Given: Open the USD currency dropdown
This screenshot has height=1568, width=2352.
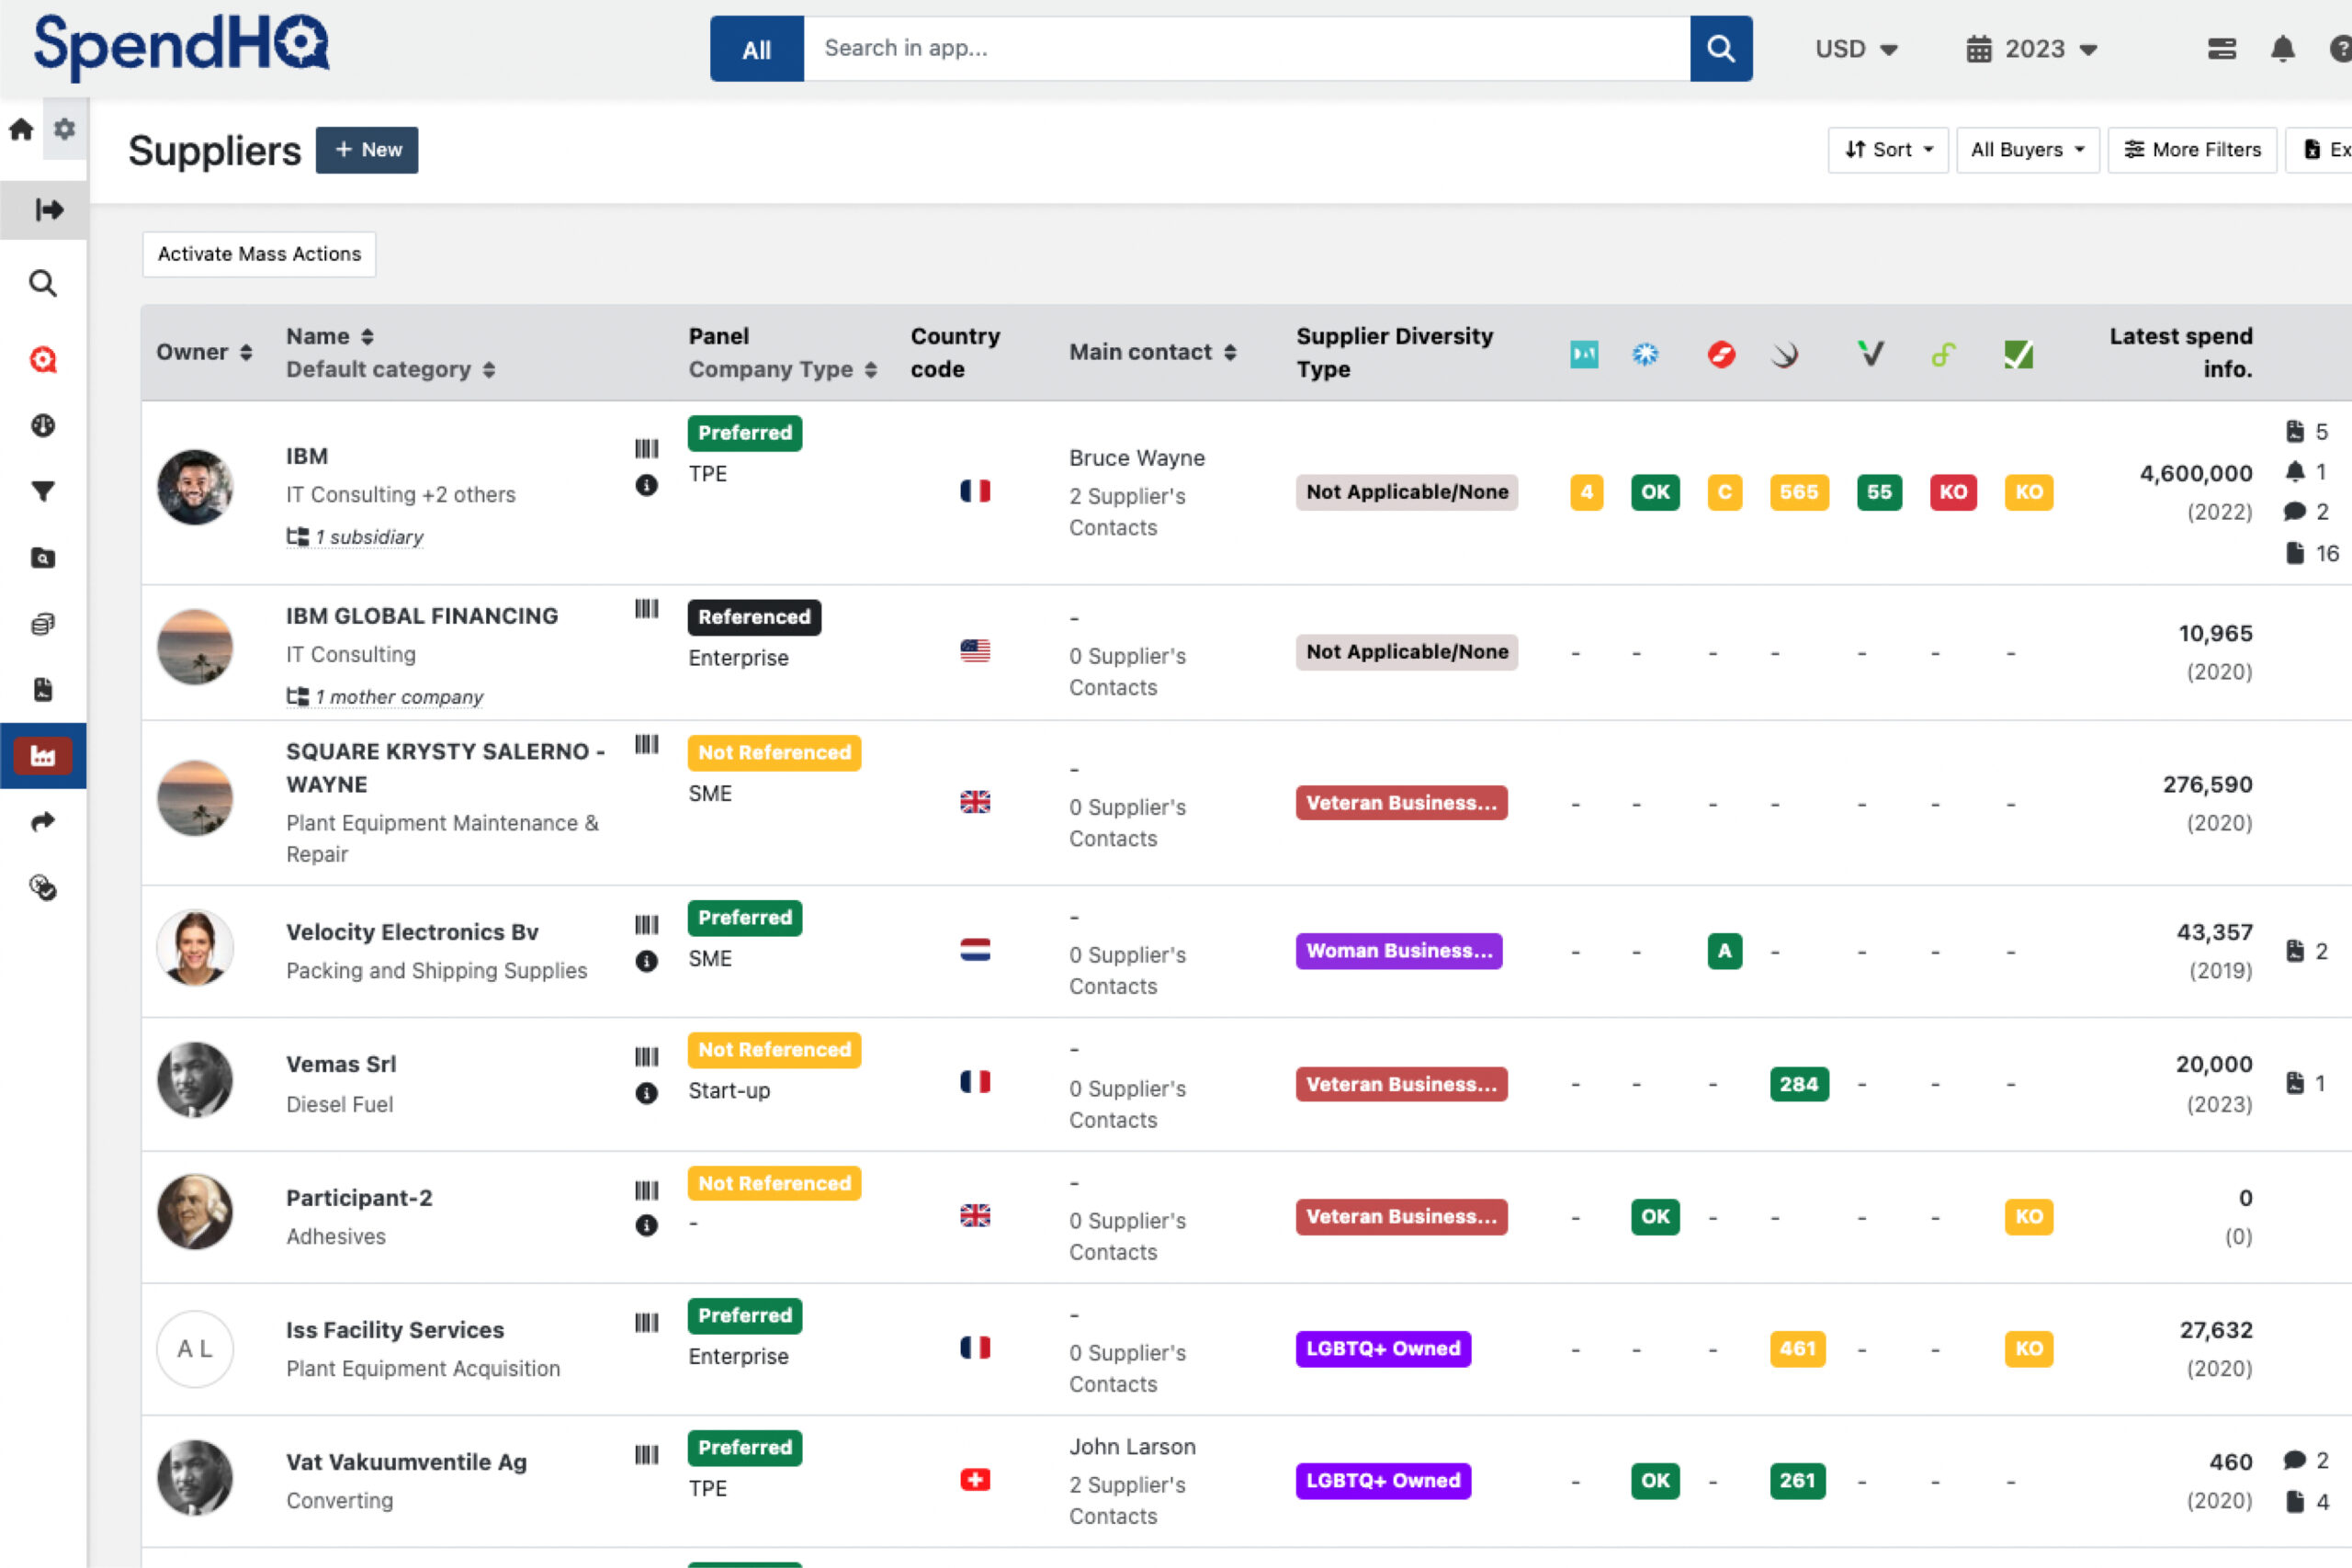Looking at the screenshot, I should pyautogui.click(x=1856, y=48).
